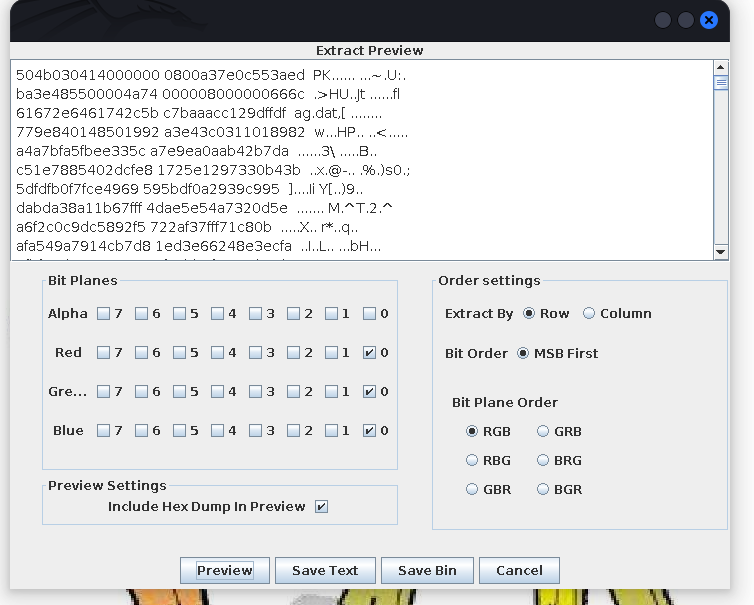
Task: Select Extract By Row option
Action: tap(529, 314)
